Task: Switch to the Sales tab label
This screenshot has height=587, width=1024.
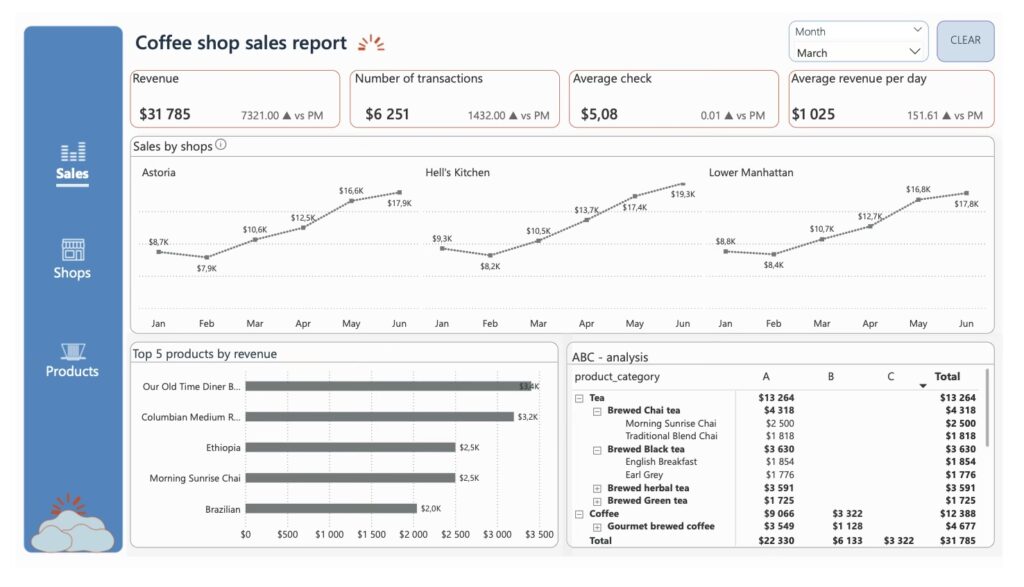Action: pyautogui.click(x=72, y=174)
